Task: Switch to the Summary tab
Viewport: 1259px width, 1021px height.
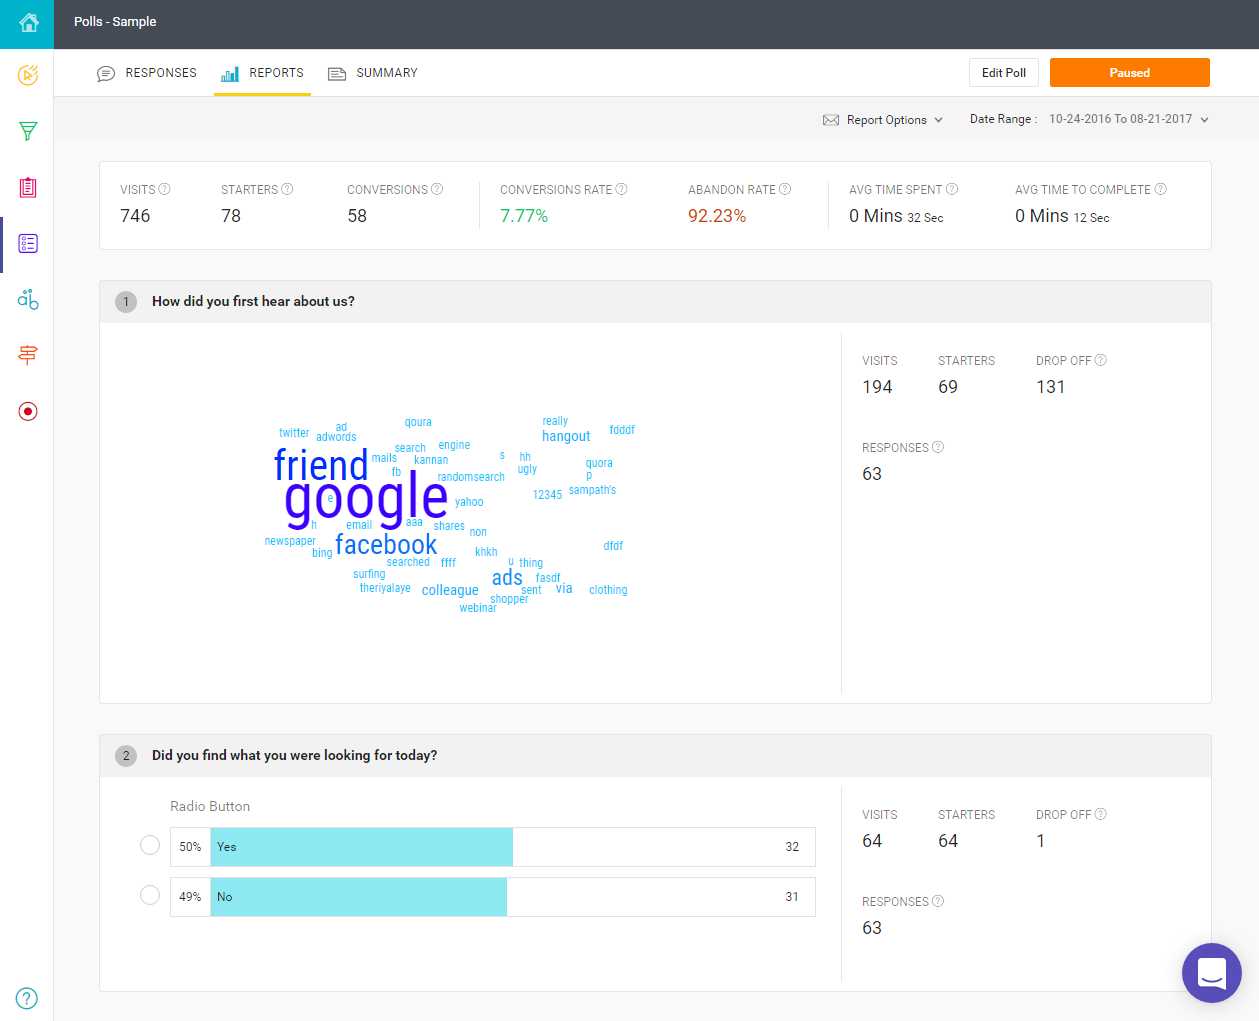Action: tap(373, 73)
